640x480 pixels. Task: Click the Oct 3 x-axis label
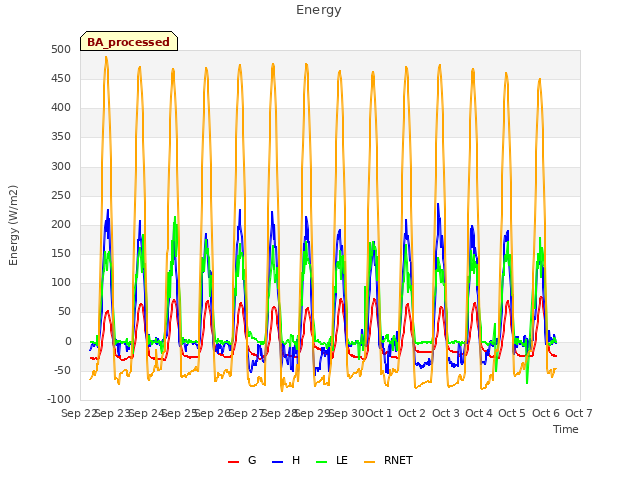click(446, 413)
